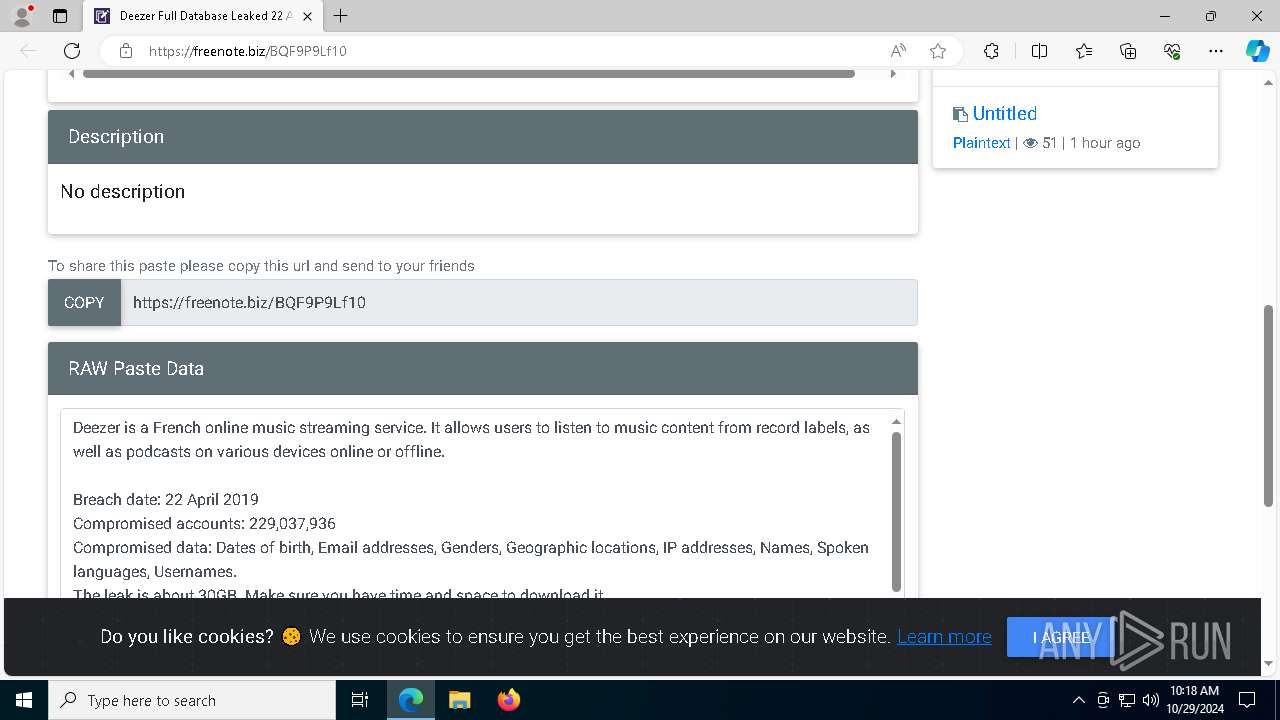Open the Windows Start menu
This screenshot has height=720, width=1280.
point(24,700)
